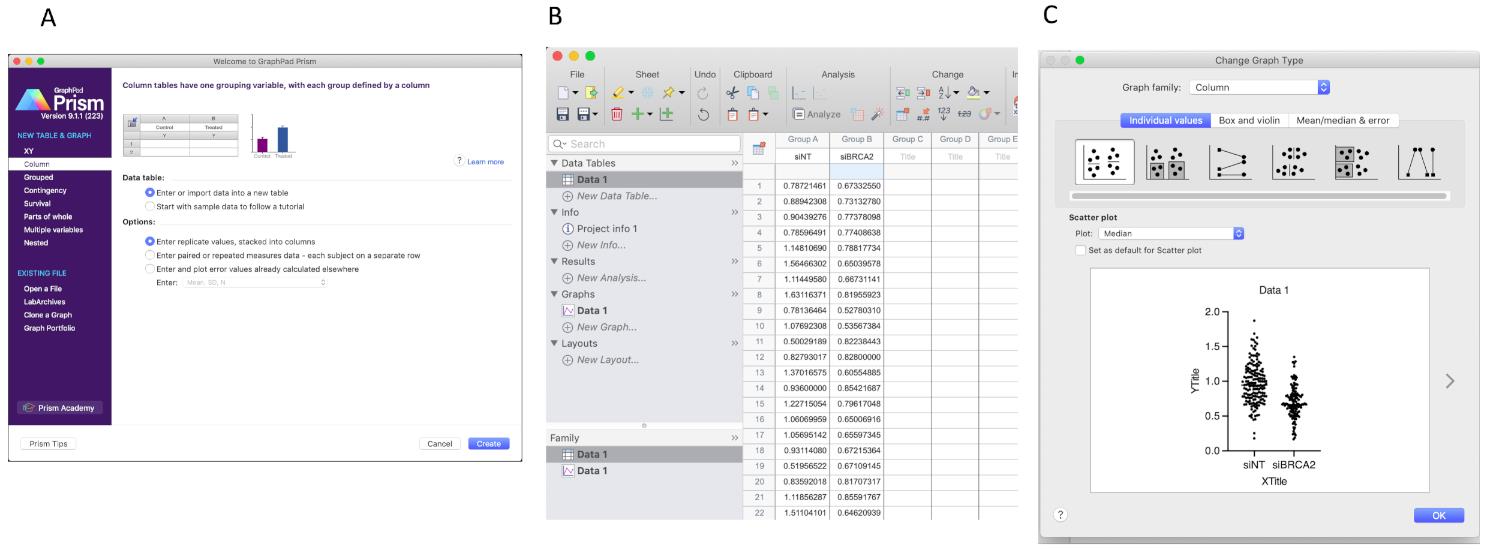Choose XY table type in Welcome sidebar
1490x550 pixels.
tap(29, 150)
